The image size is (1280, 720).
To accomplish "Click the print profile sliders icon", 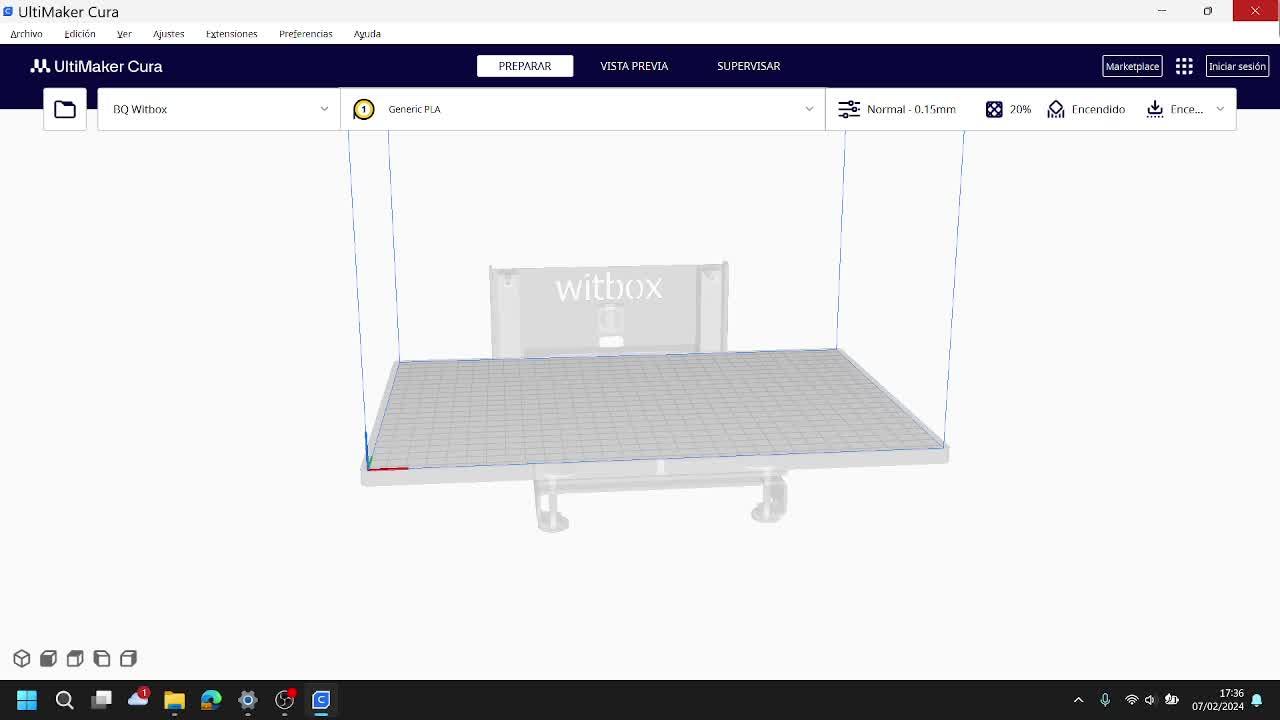I will pyautogui.click(x=849, y=109).
